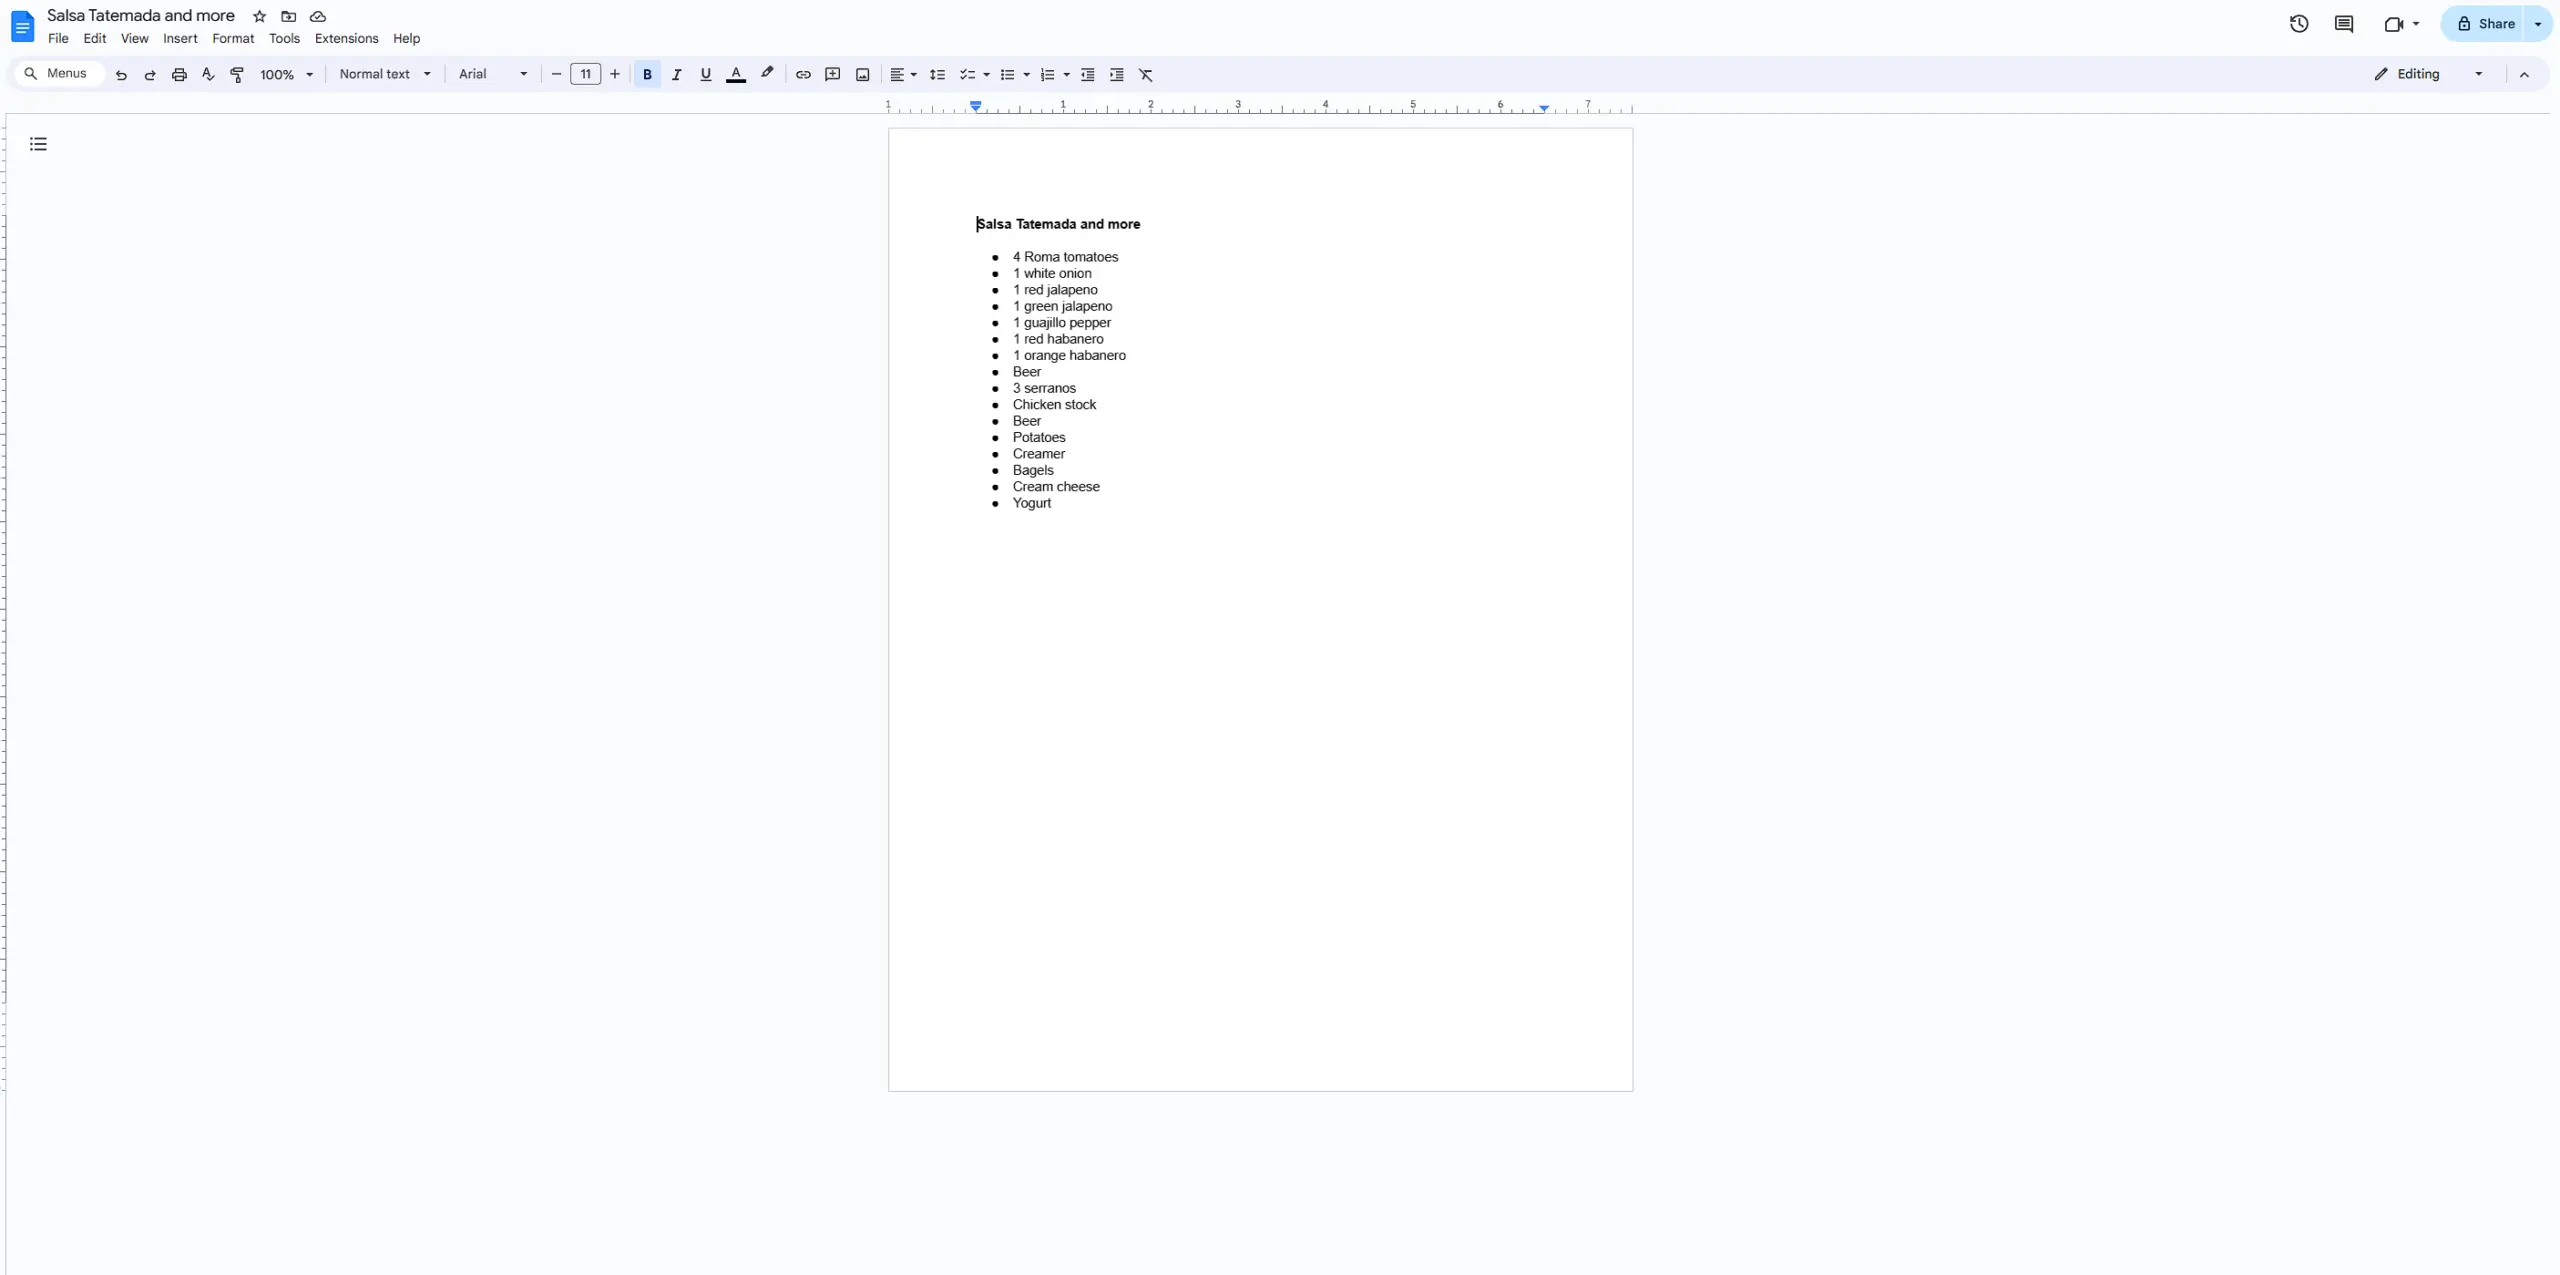This screenshot has height=1275, width=2560.
Task: Click the insert image icon
Action: pyautogui.click(x=862, y=74)
